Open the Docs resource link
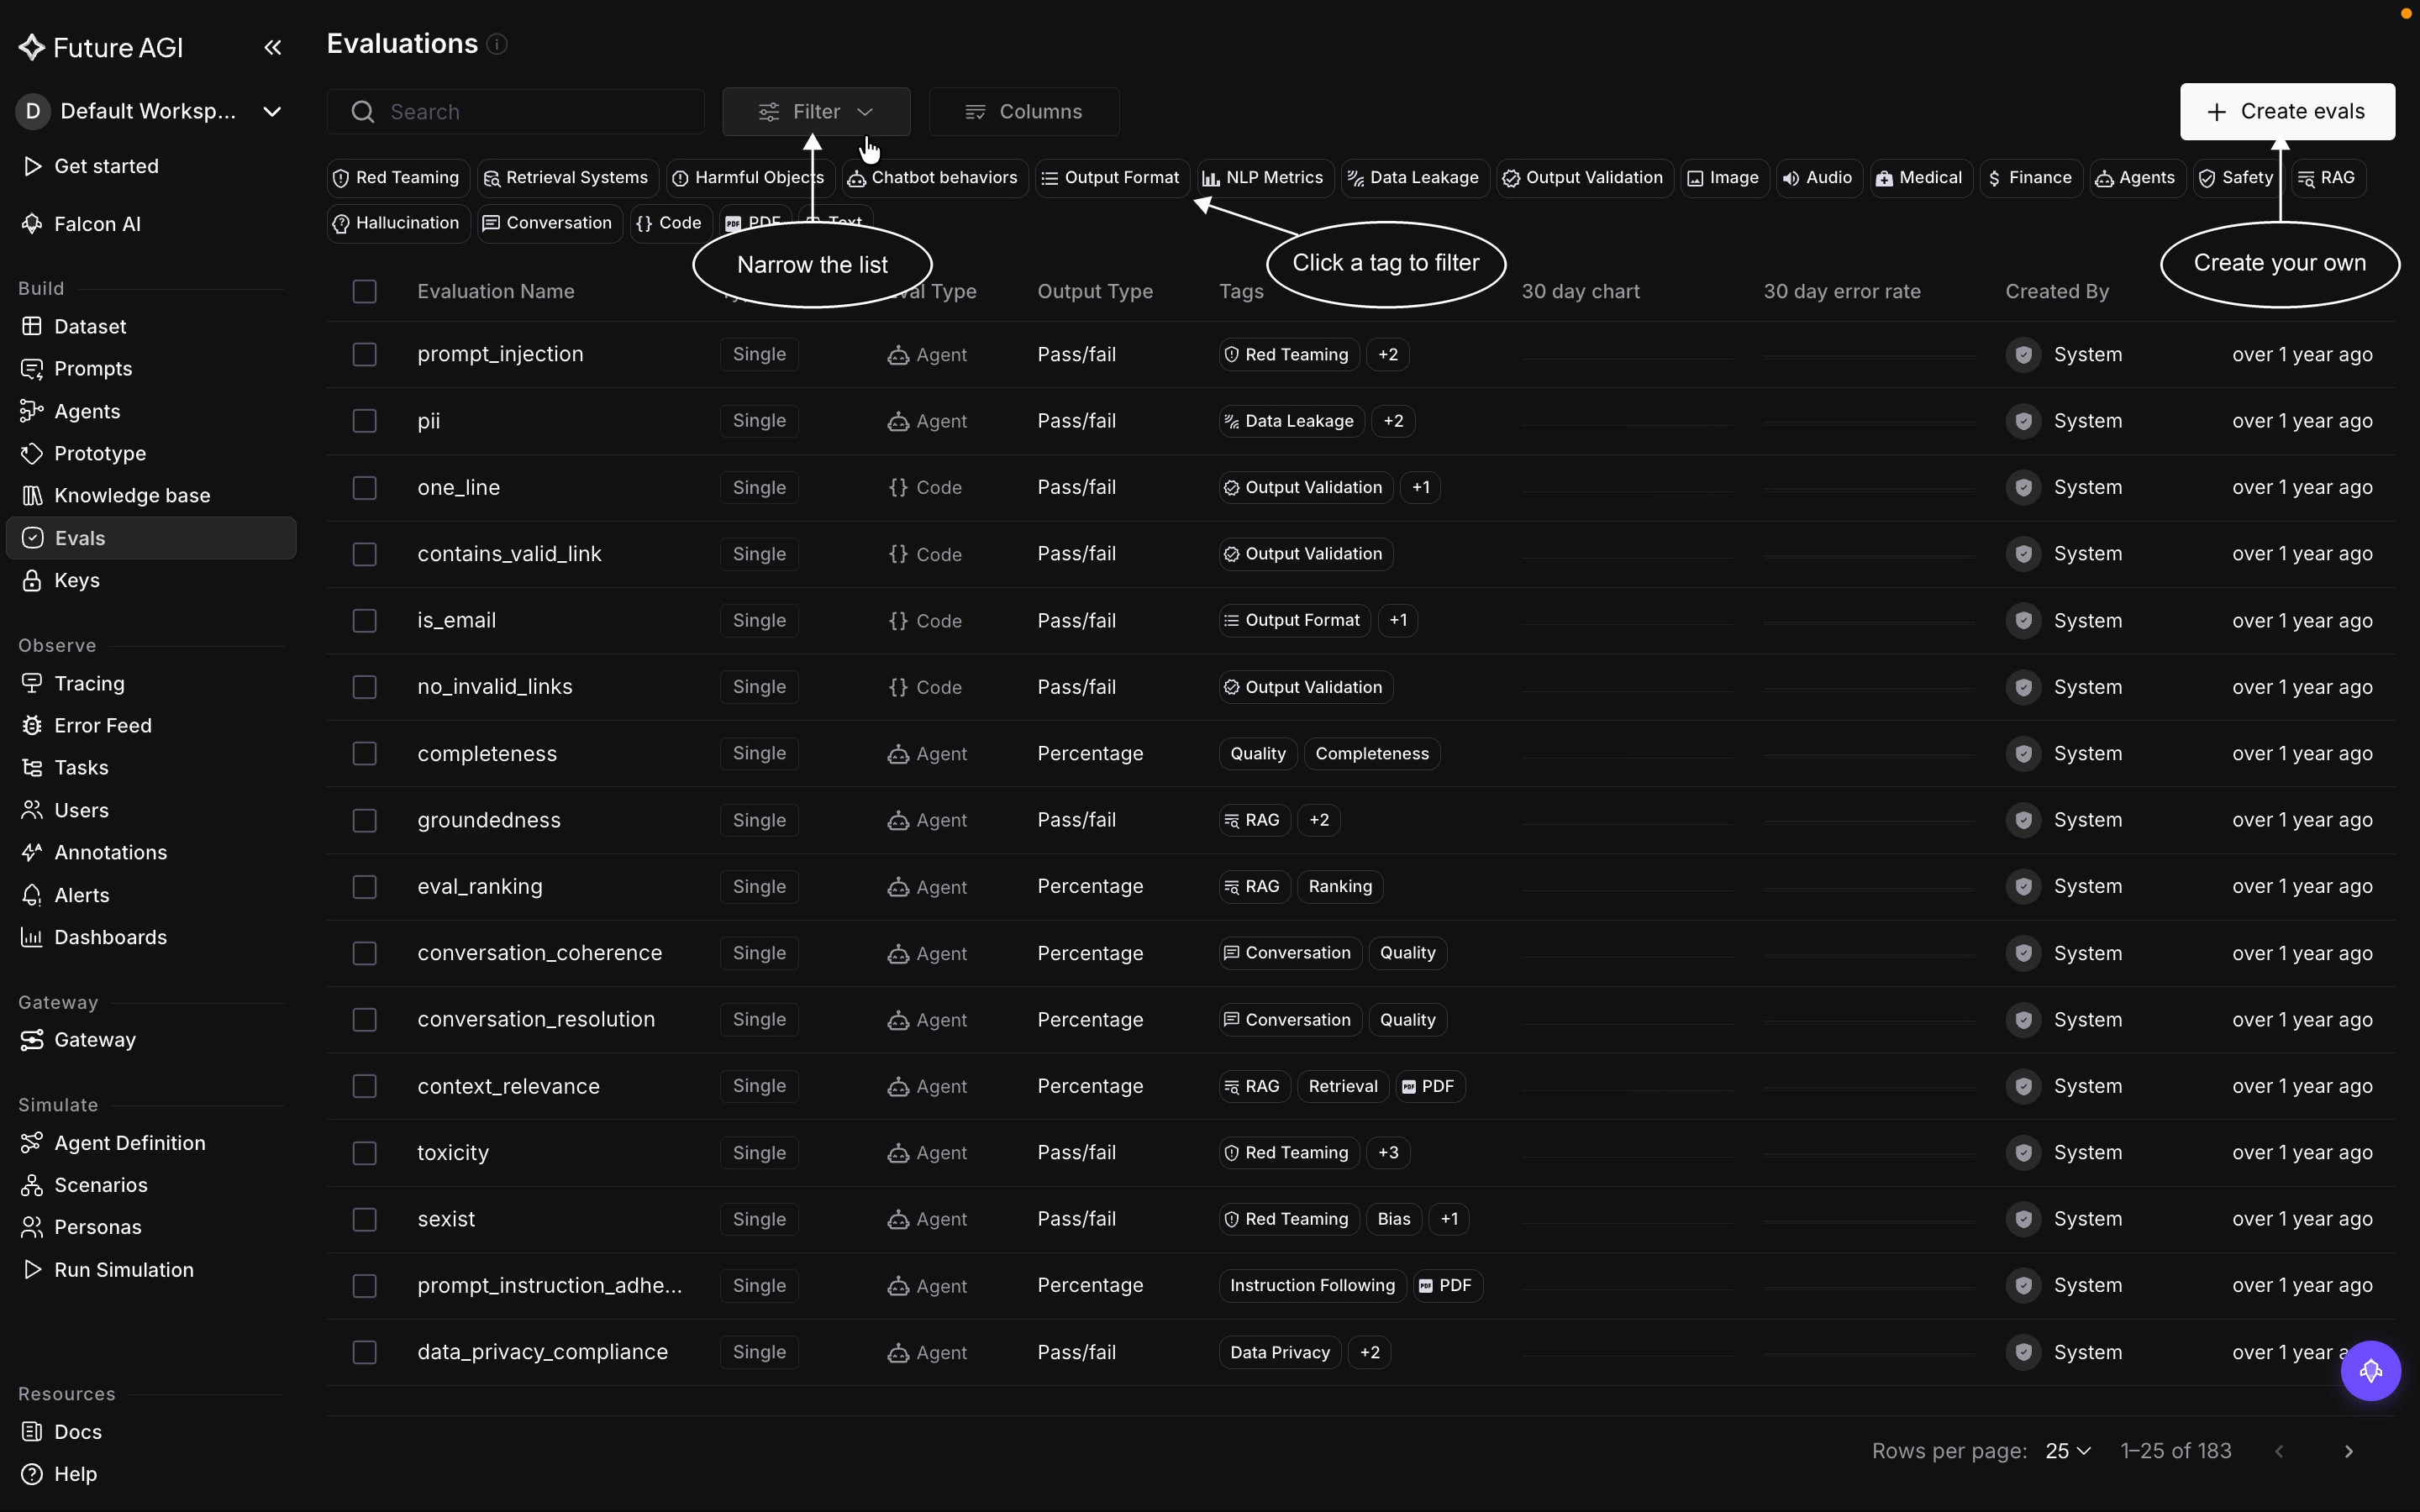 click(78, 1432)
